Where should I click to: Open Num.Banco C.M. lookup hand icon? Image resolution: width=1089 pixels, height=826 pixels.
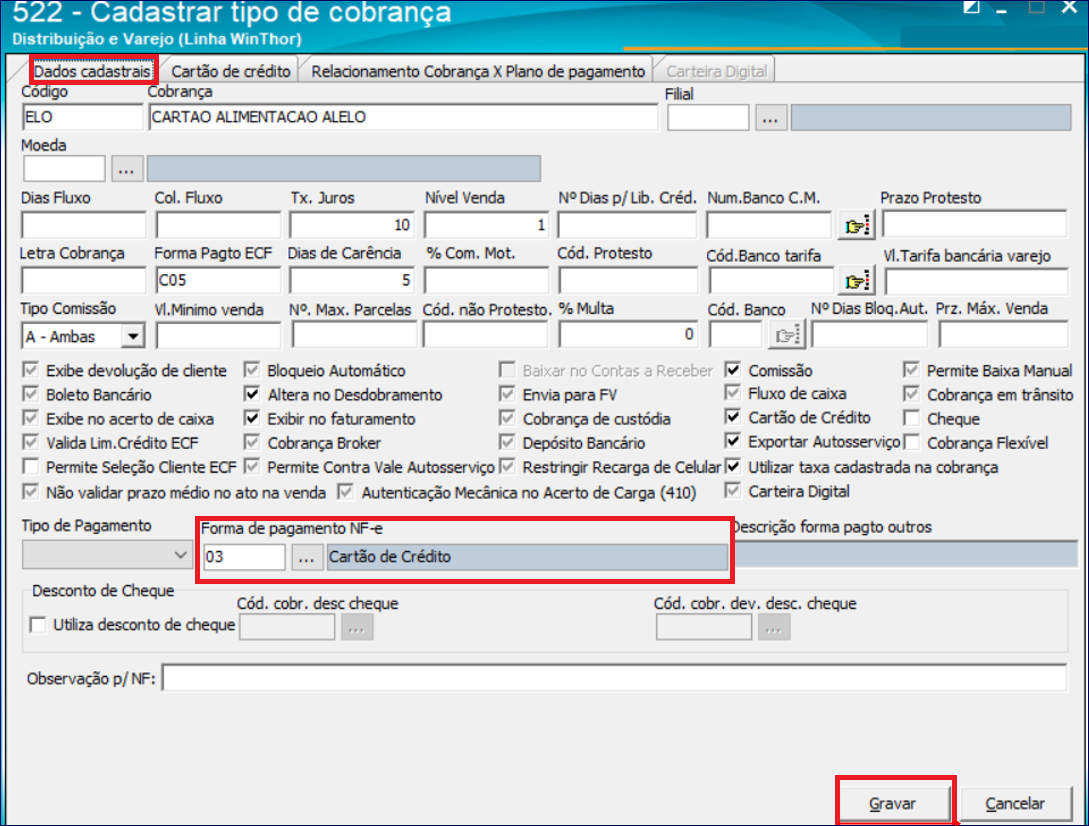856,225
